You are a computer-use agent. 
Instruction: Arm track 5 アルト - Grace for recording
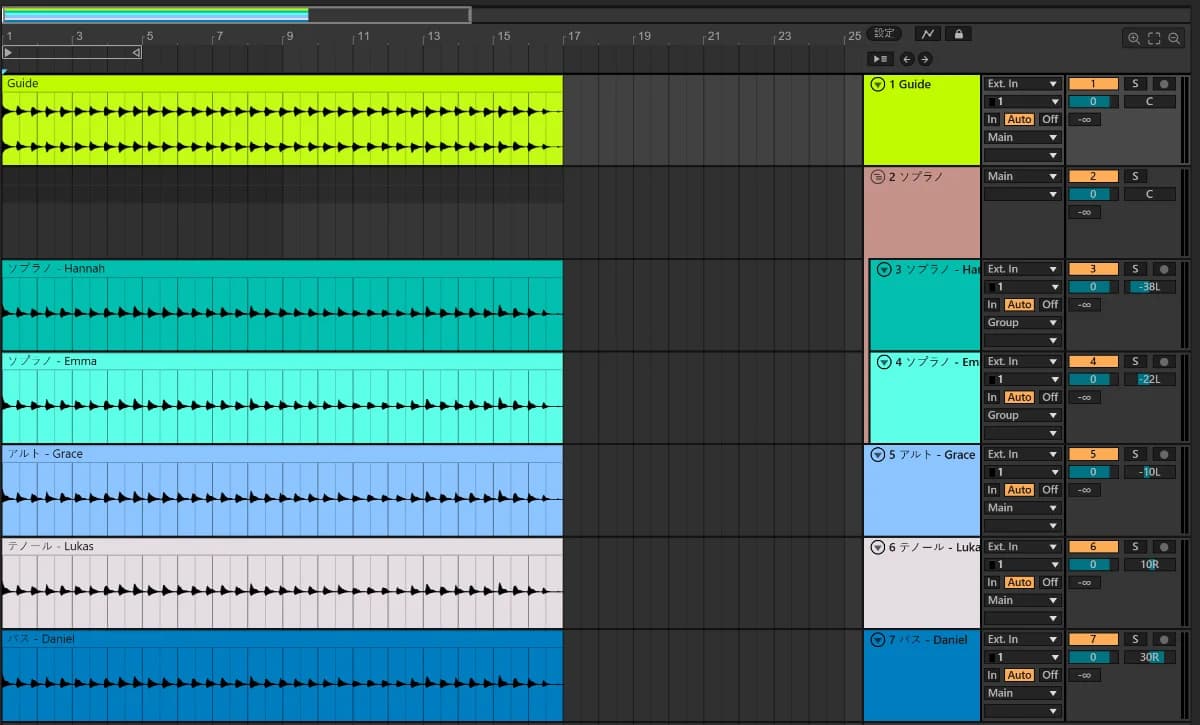click(1163, 454)
